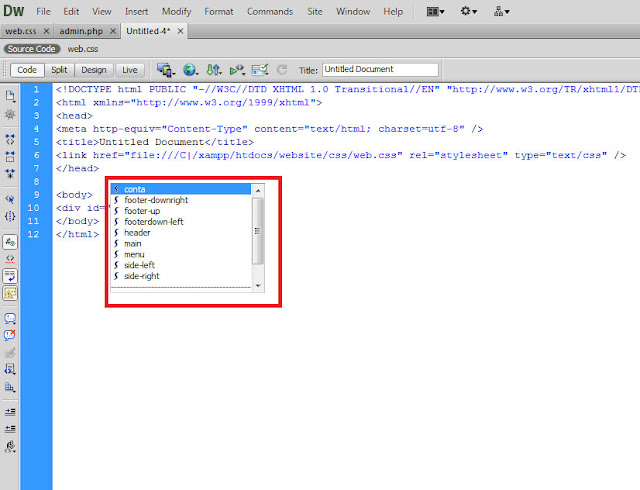Open the Extend Dreamweaver gear menu

click(469, 11)
